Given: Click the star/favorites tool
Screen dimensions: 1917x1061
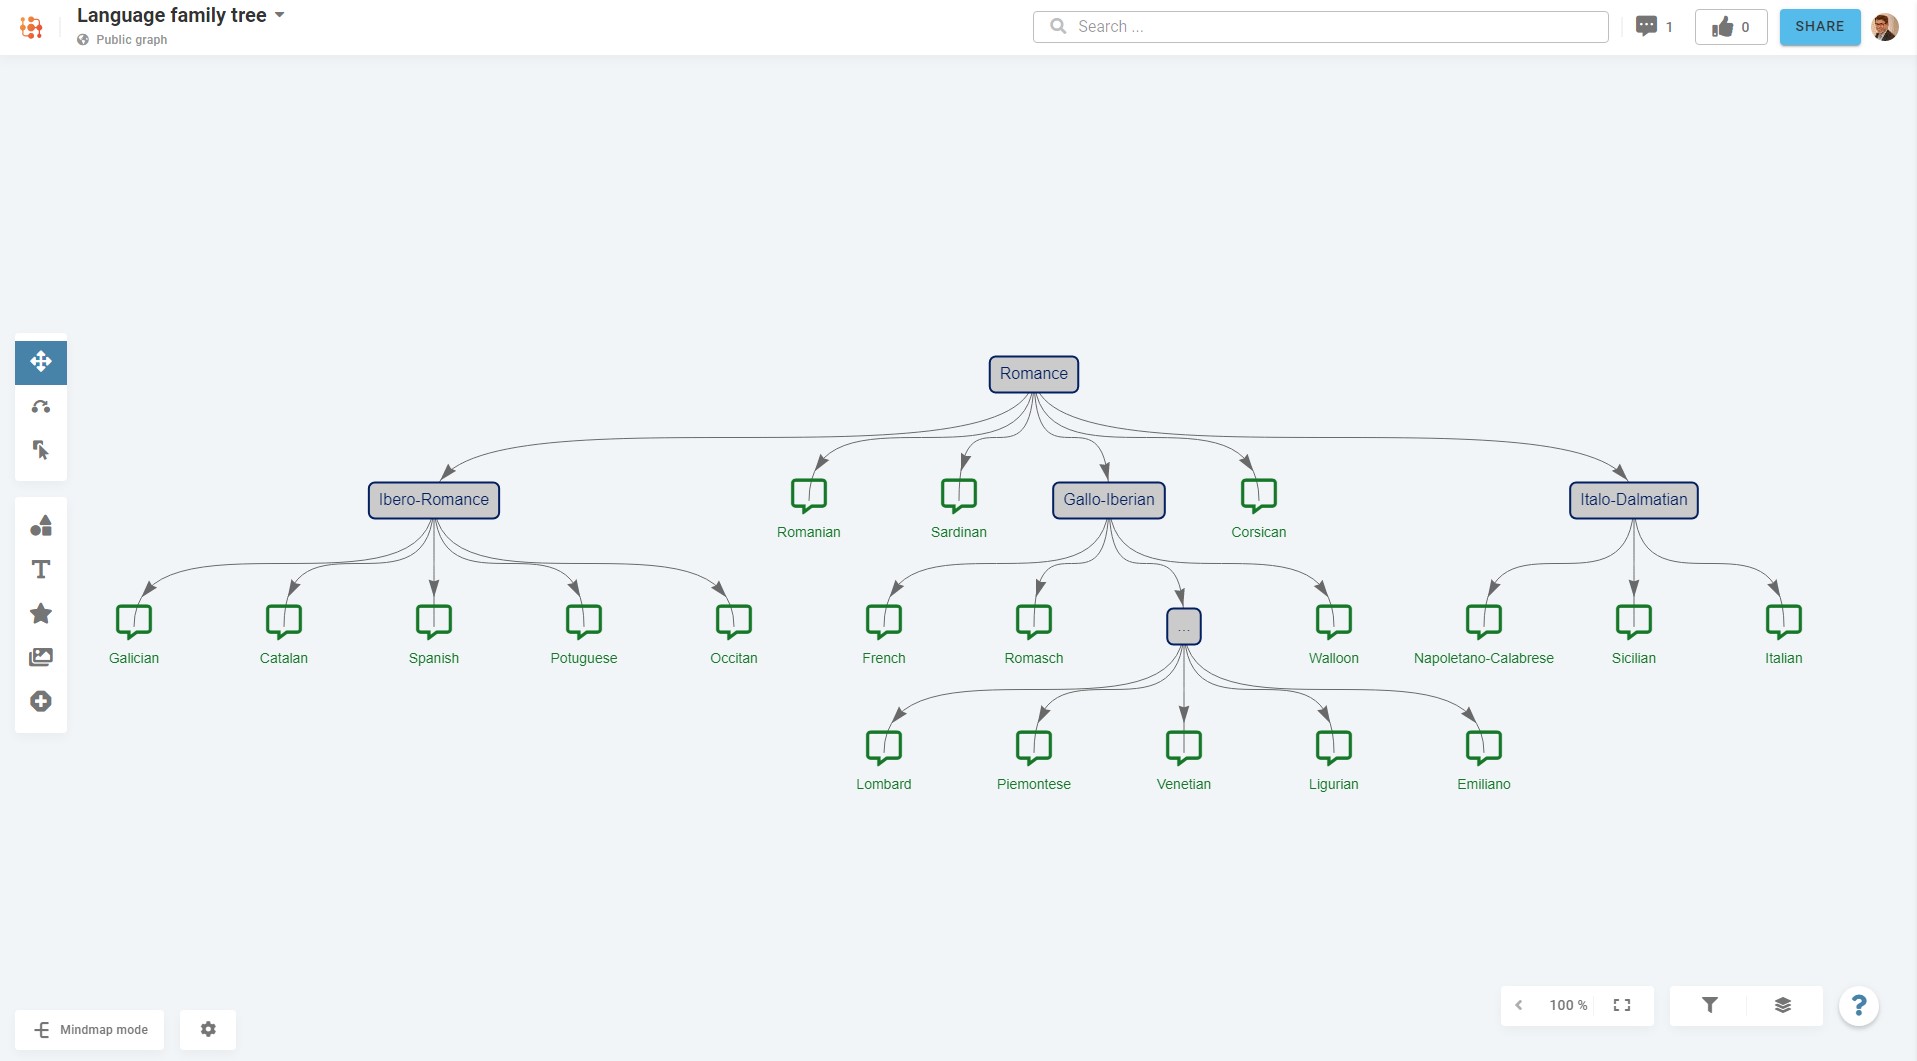Looking at the screenshot, I should (x=40, y=613).
